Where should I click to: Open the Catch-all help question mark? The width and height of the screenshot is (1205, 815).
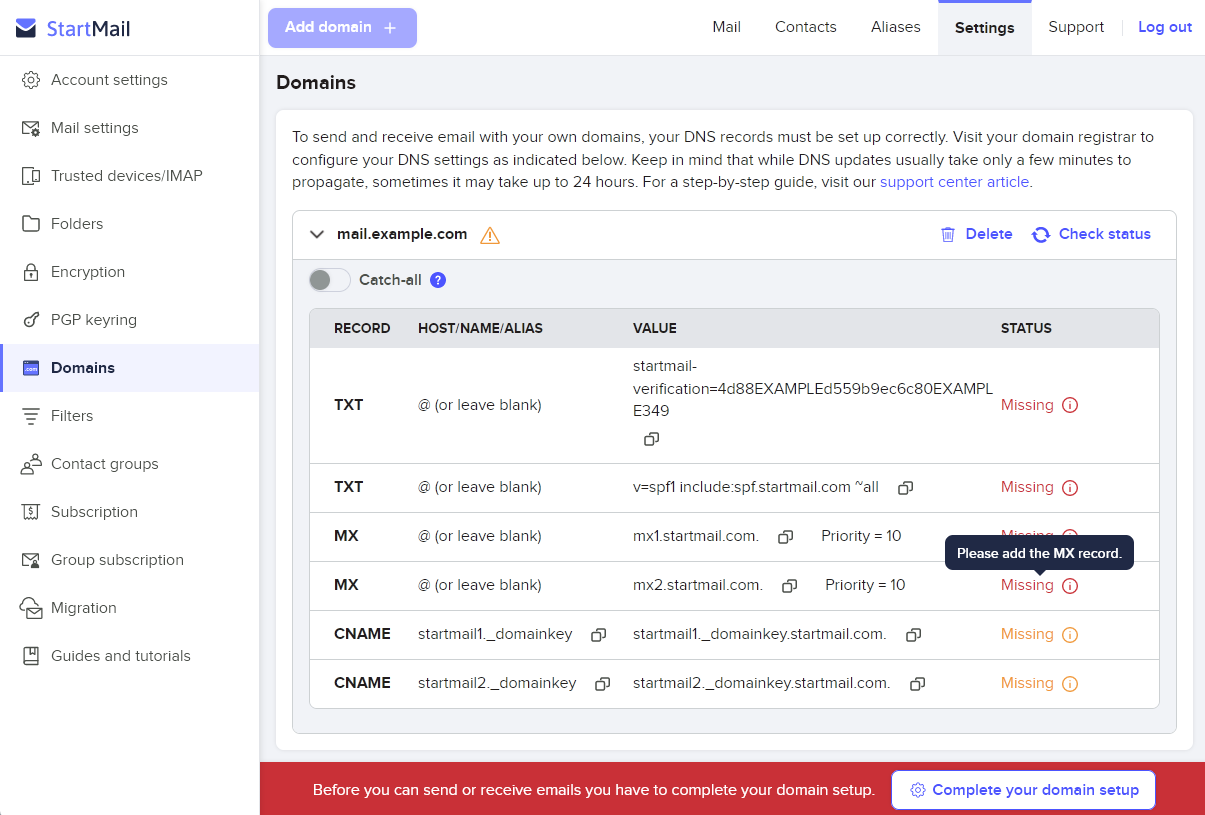437,280
